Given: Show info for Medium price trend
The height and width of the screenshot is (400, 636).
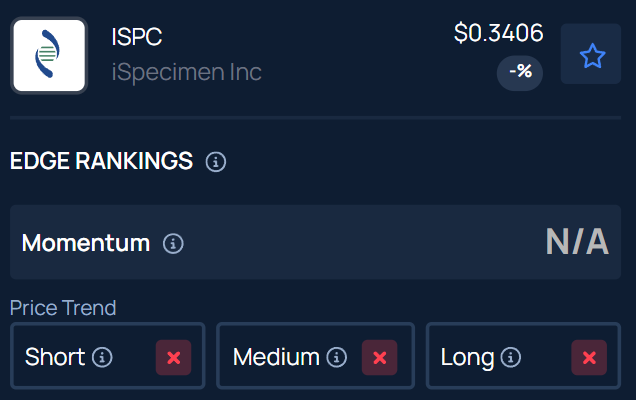Looking at the screenshot, I should (337, 357).
